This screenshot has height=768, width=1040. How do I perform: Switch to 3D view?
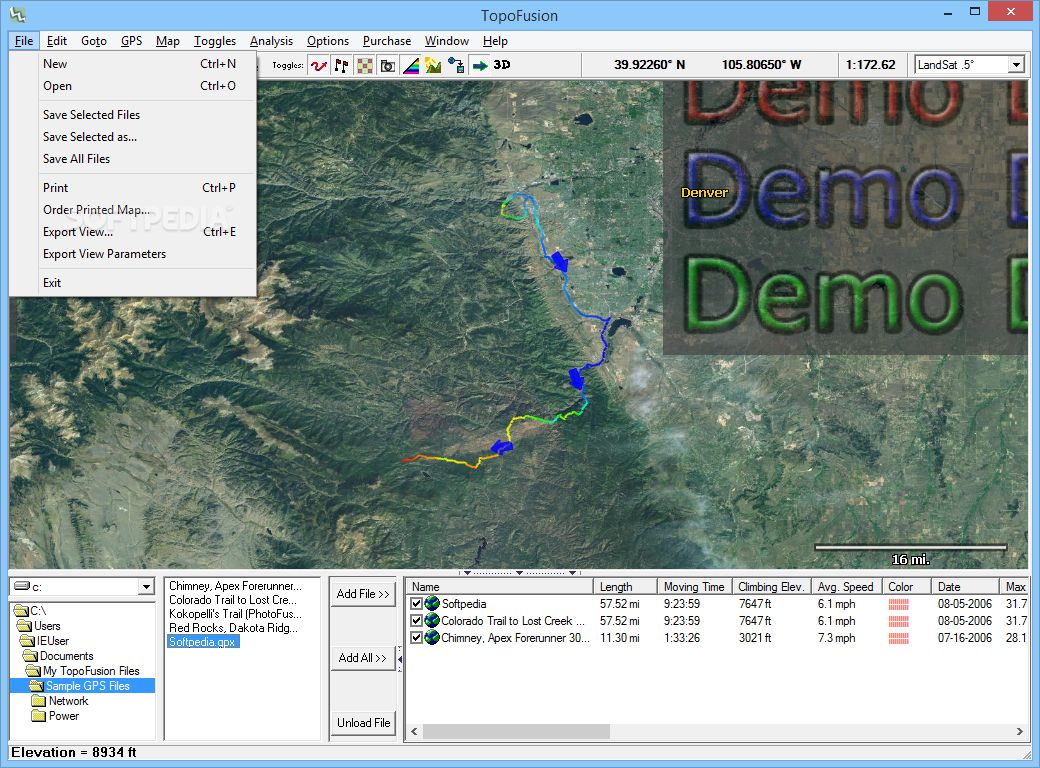(x=502, y=65)
